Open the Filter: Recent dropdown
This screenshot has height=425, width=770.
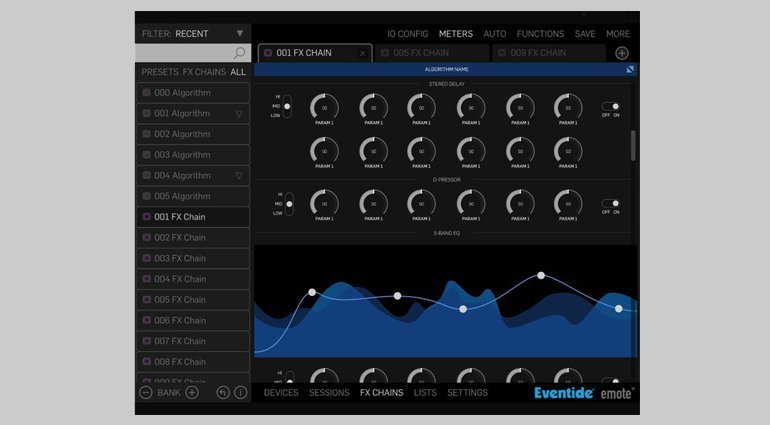click(239, 33)
